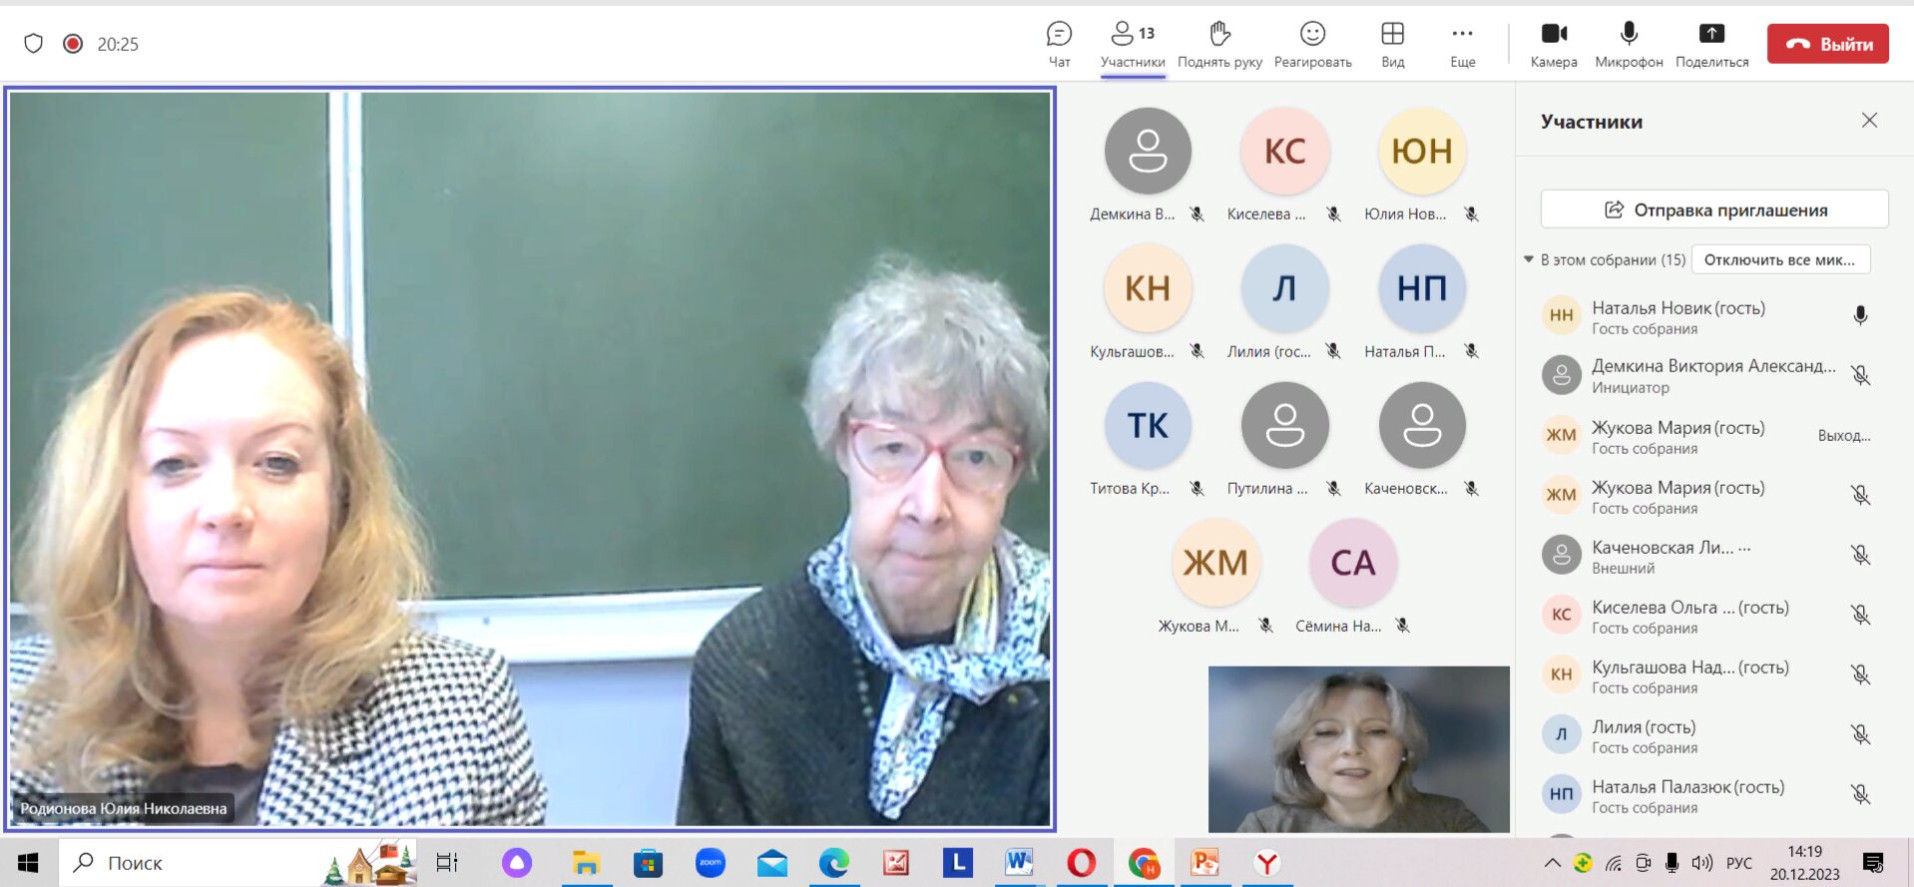Image resolution: width=1914 pixels, height=887 pixels.
Task: Open Word from the Windows taskbar
Action: [x=1018, y=862]
